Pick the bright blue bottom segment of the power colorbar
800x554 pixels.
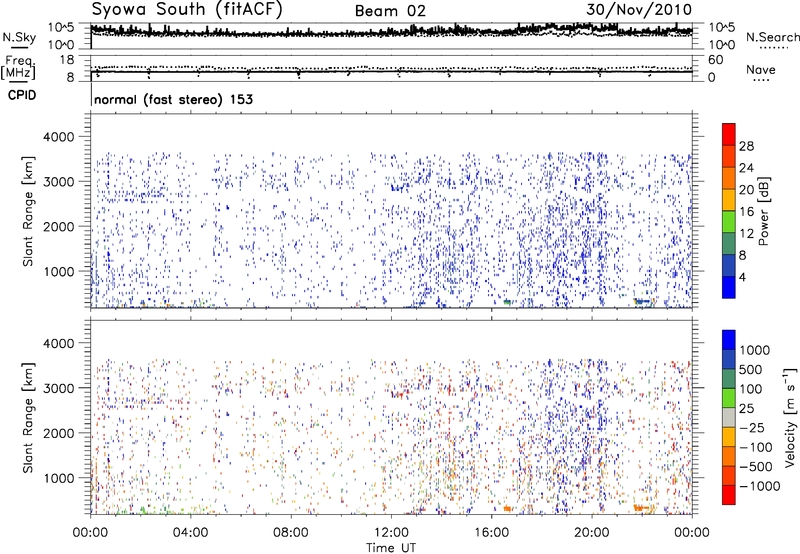click(729, 287)
